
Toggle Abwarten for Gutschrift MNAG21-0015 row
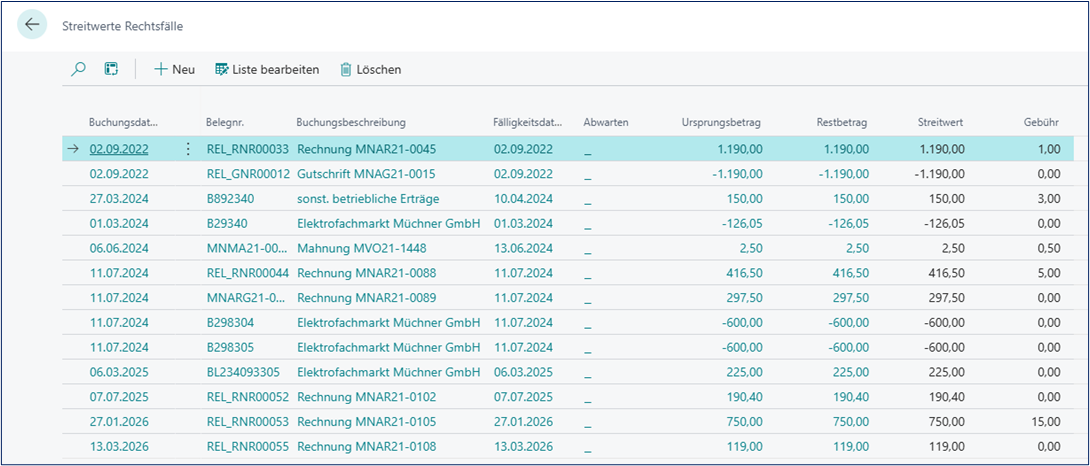588,174
